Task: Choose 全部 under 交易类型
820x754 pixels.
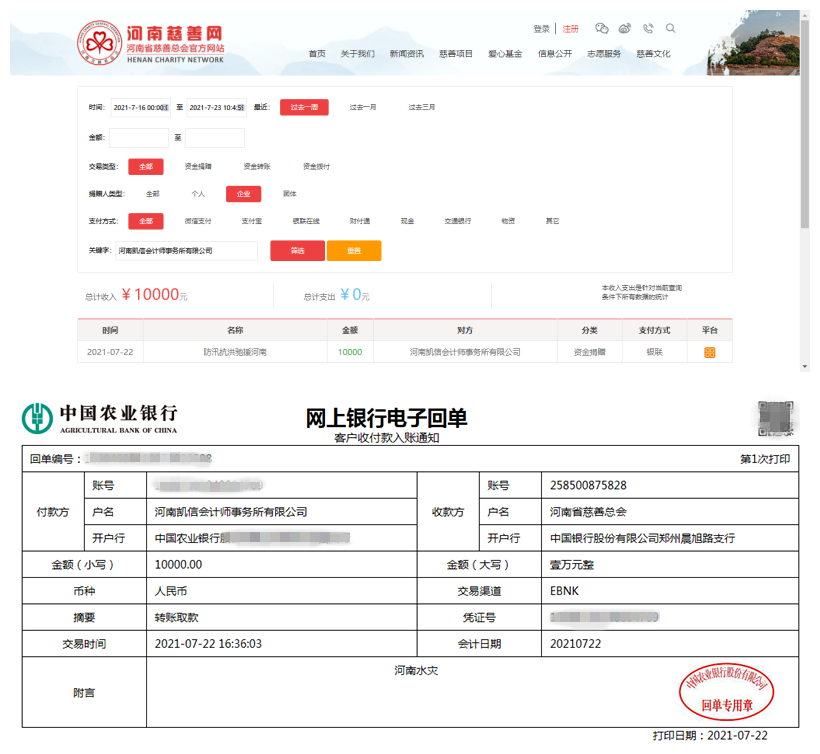Action: [x=146, y=167]
